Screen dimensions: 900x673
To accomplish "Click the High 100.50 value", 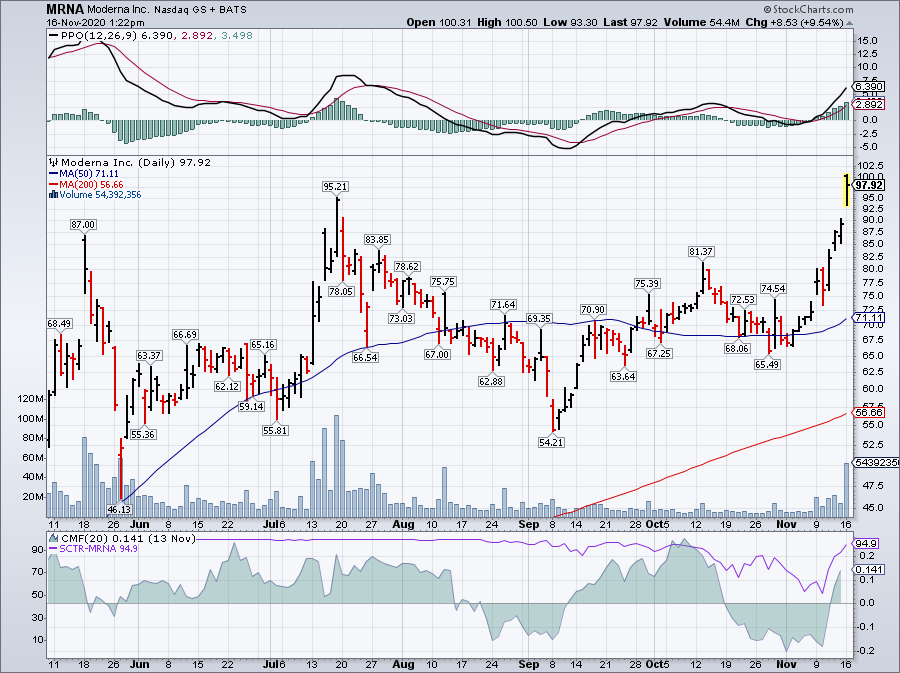I will click(507, 23).
